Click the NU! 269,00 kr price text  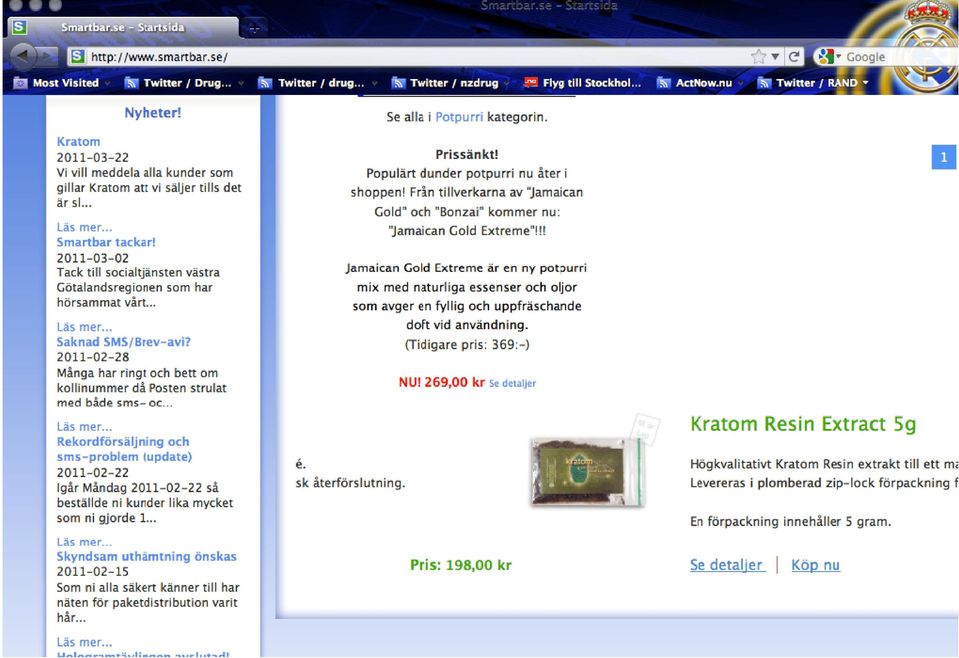tap(442, 382)
